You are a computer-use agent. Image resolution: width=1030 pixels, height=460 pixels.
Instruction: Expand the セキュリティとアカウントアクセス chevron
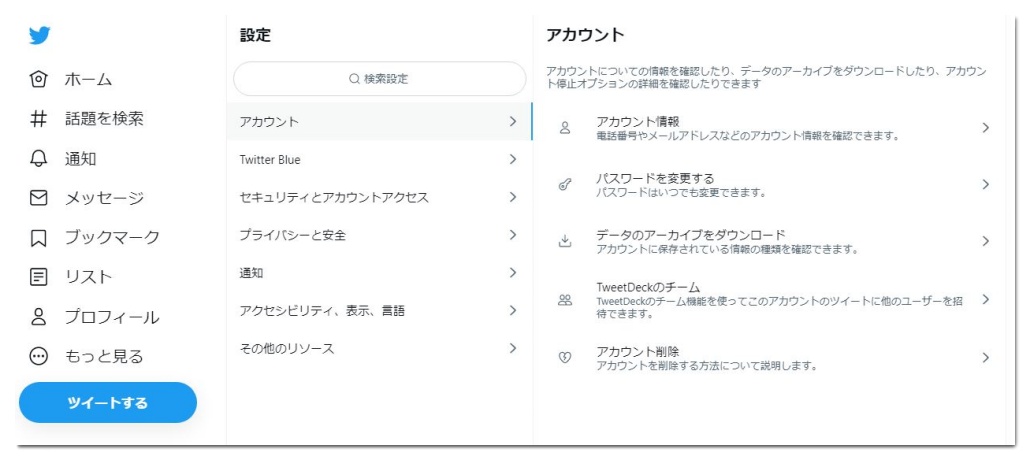pyautogui.click(x=512, y=197)
